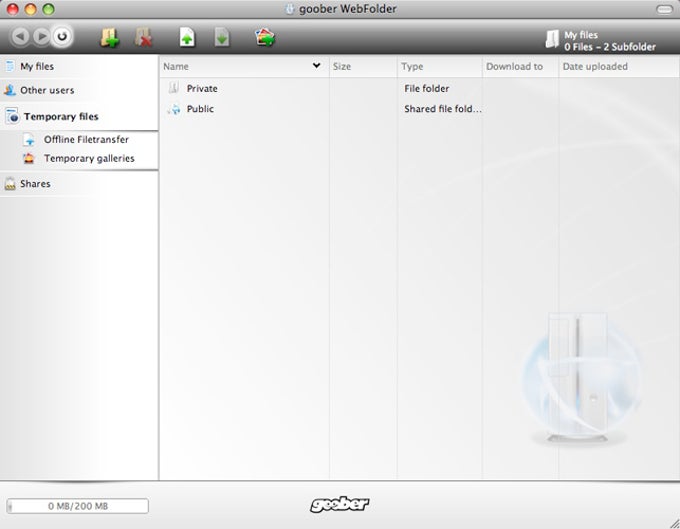Open Offline Filetransfer entry

pyautogui.click(x=86, y=140)
